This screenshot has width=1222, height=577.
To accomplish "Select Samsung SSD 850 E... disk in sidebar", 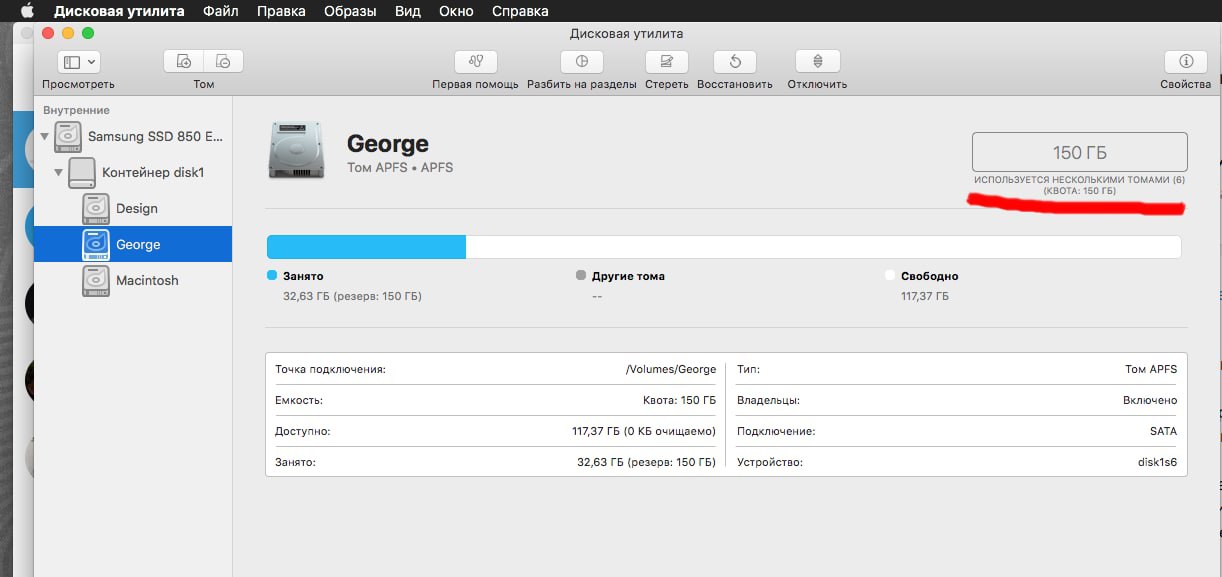I will pos(133,136).
